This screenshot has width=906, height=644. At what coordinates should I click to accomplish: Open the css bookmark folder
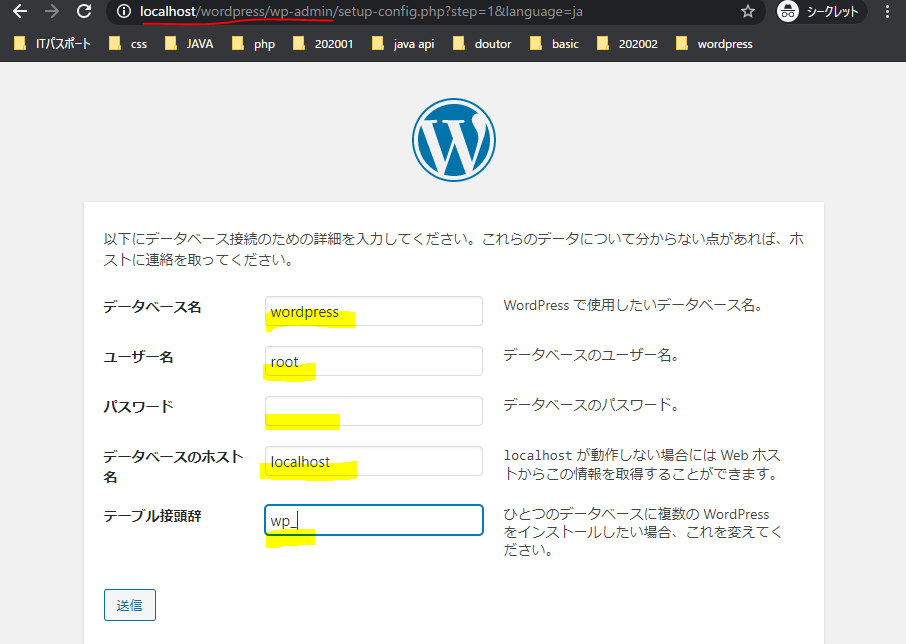coord(128,44)
